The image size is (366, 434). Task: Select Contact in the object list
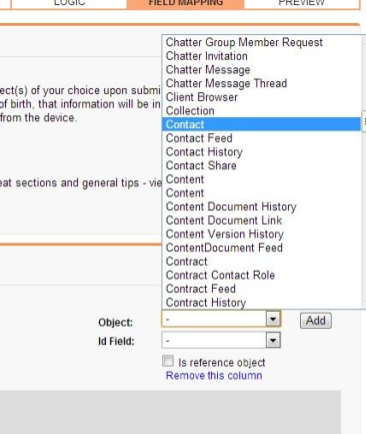[x=261, y=124]
